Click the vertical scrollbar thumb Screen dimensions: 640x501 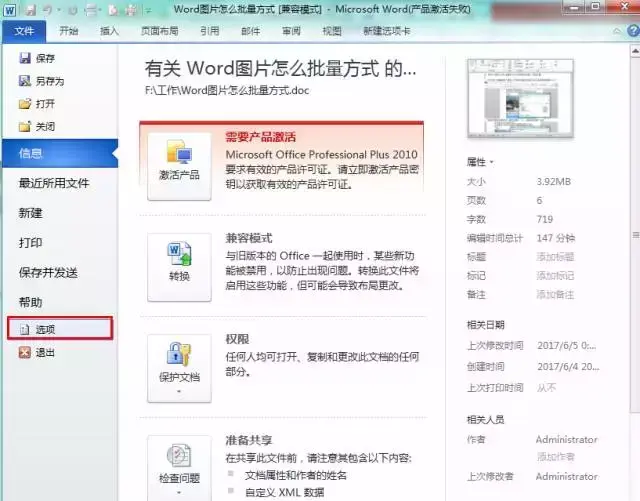tap(635, 235)
